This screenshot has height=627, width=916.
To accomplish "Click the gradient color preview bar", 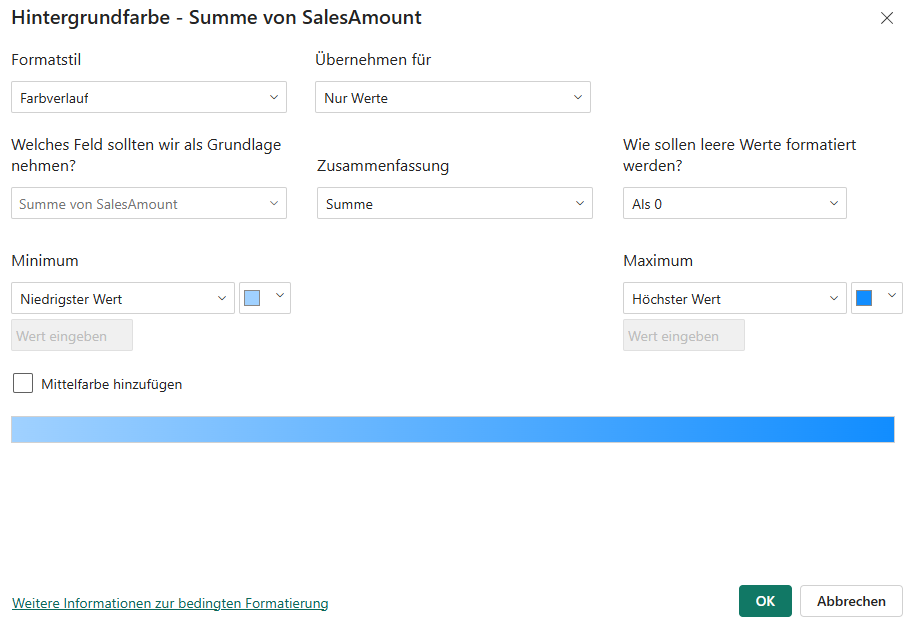I will point(452,429).
